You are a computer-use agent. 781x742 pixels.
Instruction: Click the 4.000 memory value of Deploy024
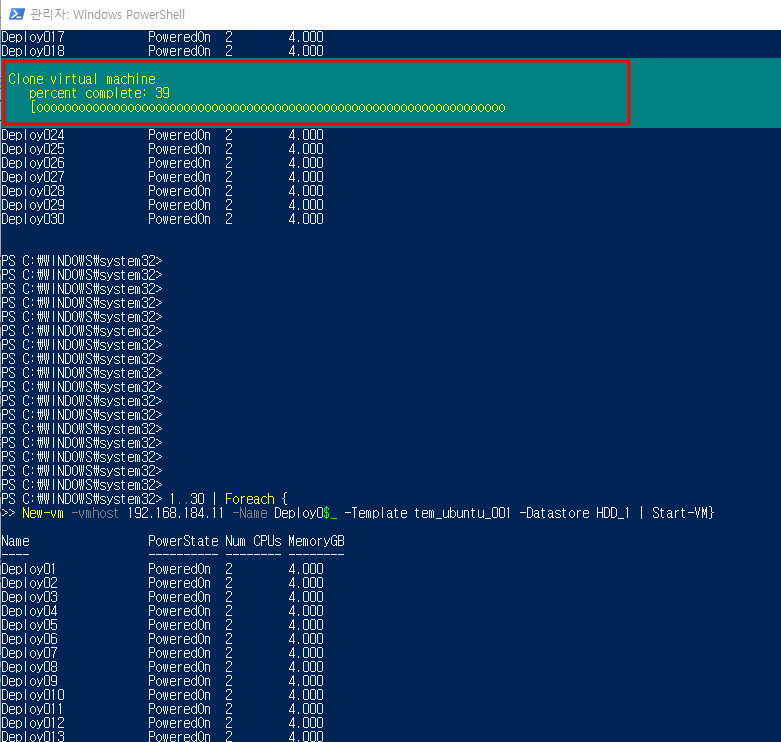point(306,135)
